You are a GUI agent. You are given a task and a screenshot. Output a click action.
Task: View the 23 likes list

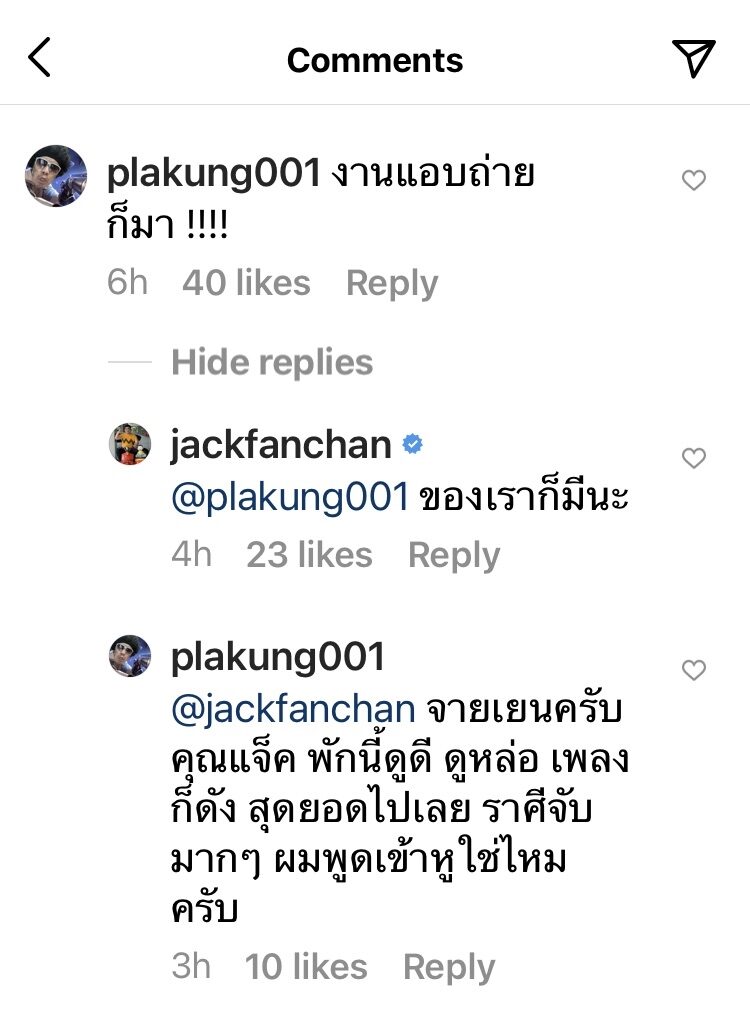coord(309,555)
